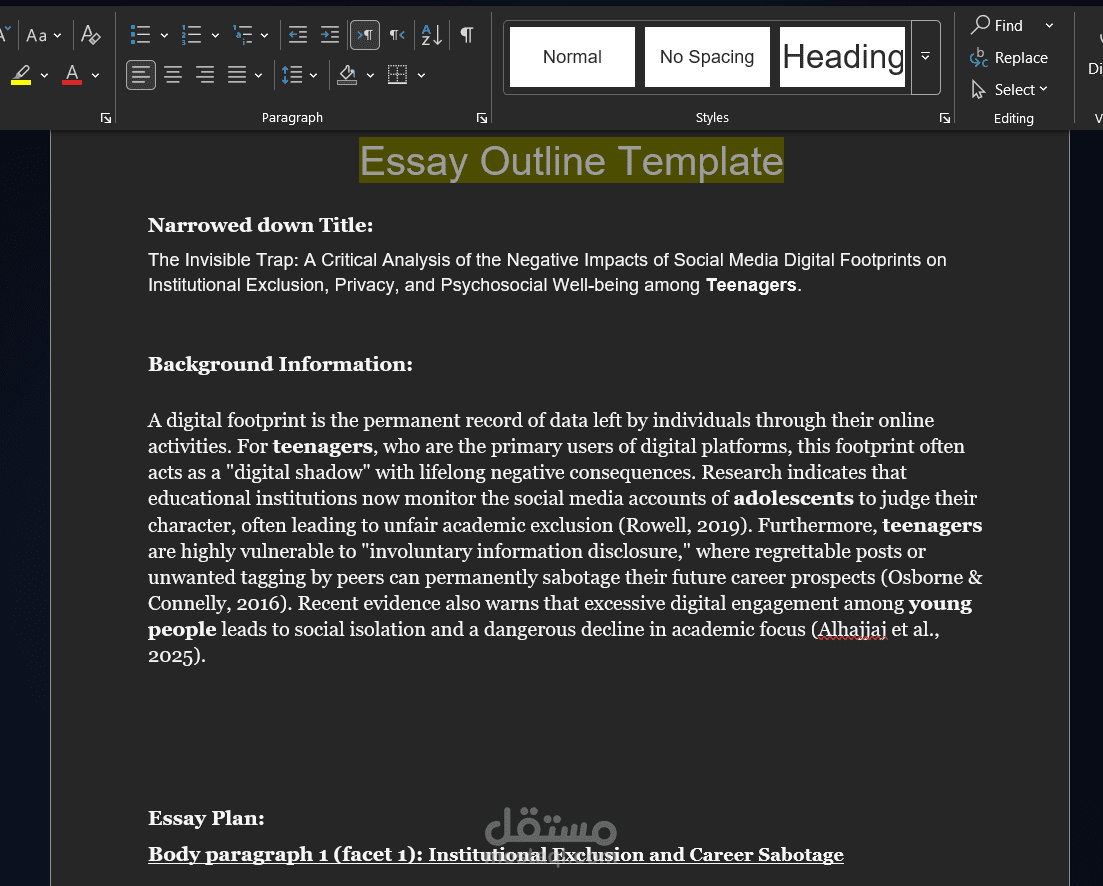Toggle justified paragraph alignment
Image resolution: width=1103 pixels, height=886 pixels.
[x=236, y=74]
